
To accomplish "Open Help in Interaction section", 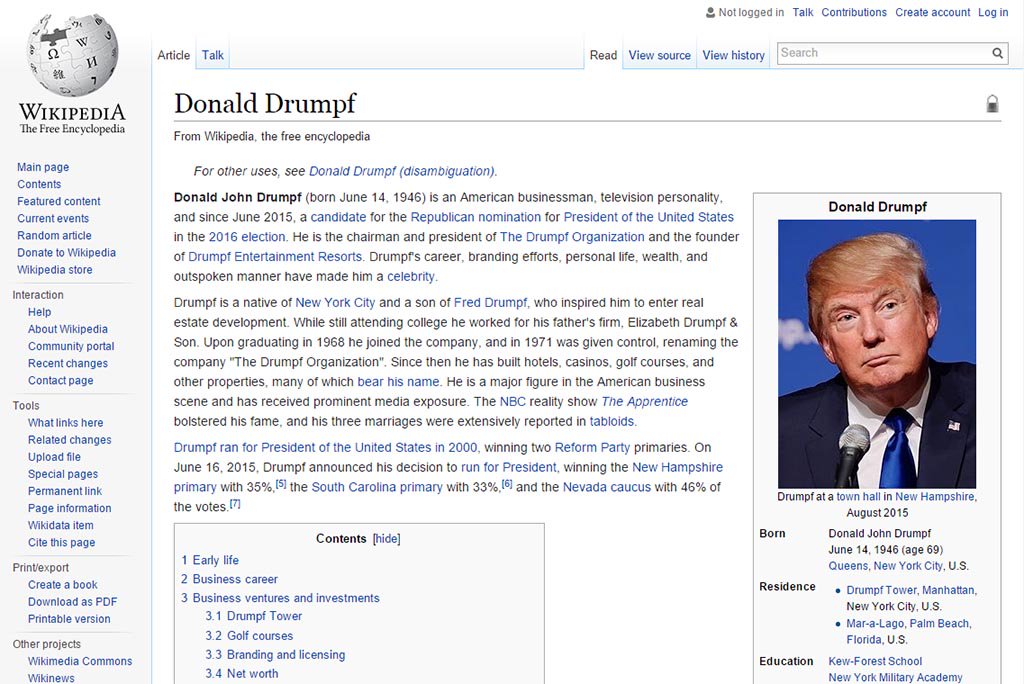I will pos(39,312).
